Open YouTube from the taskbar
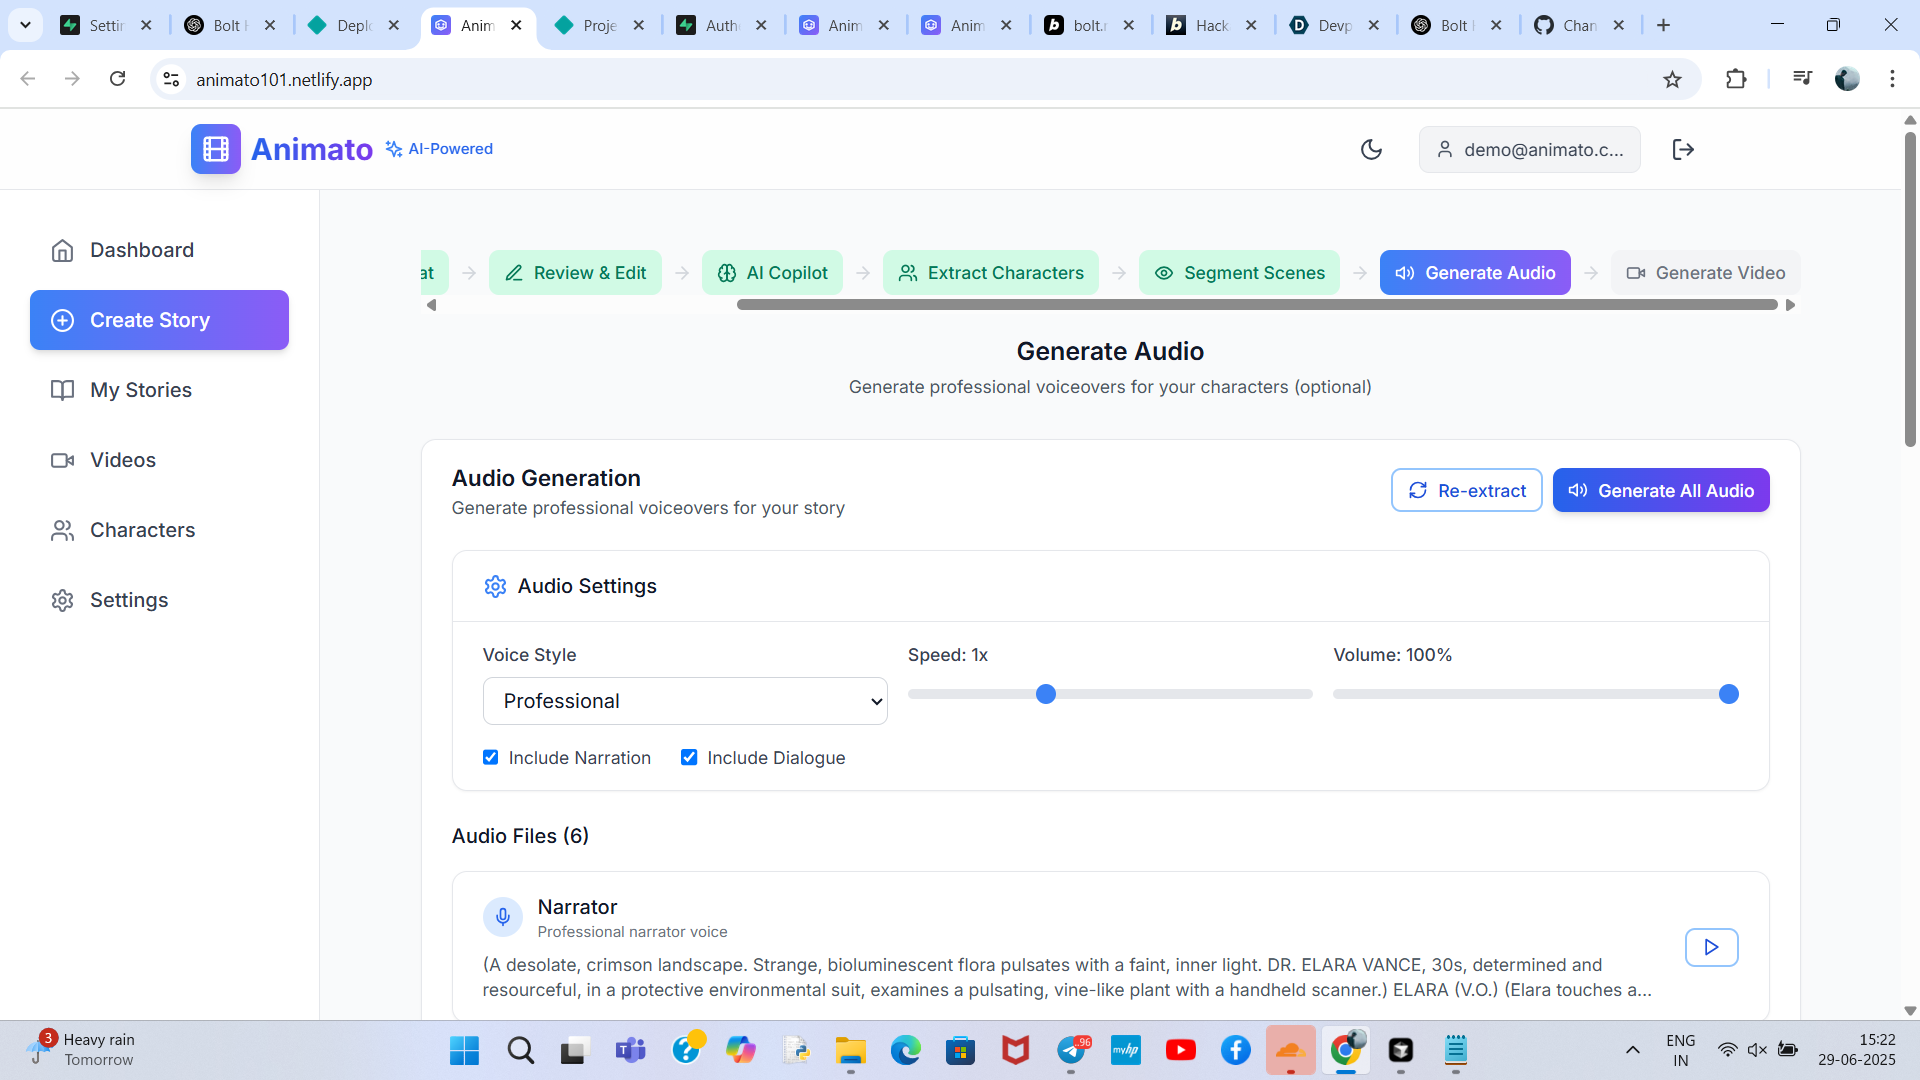Screen dimensions: 1920x1080 [x=1180, y=1050]
